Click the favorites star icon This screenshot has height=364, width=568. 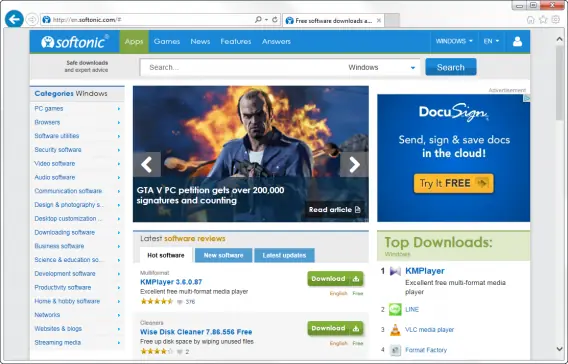pos(543,20)
